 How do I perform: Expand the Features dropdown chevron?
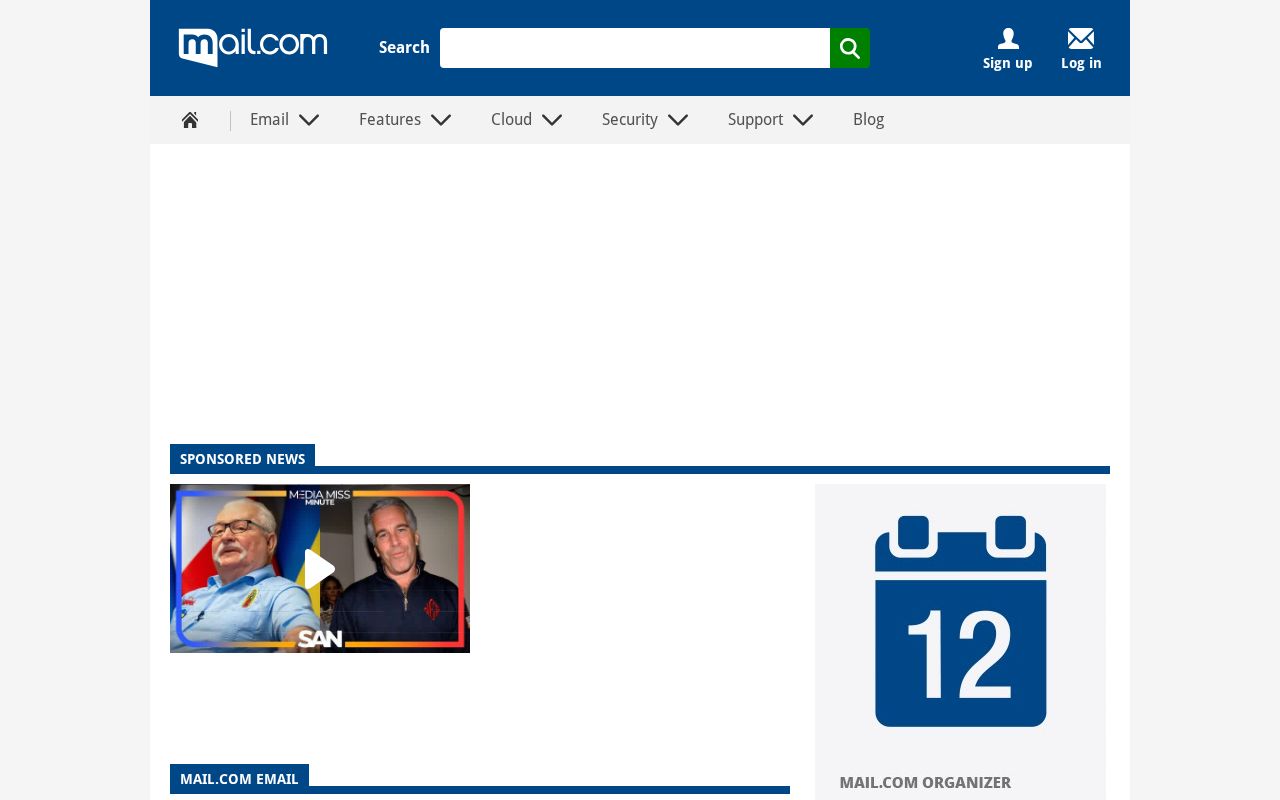(441, 120)
